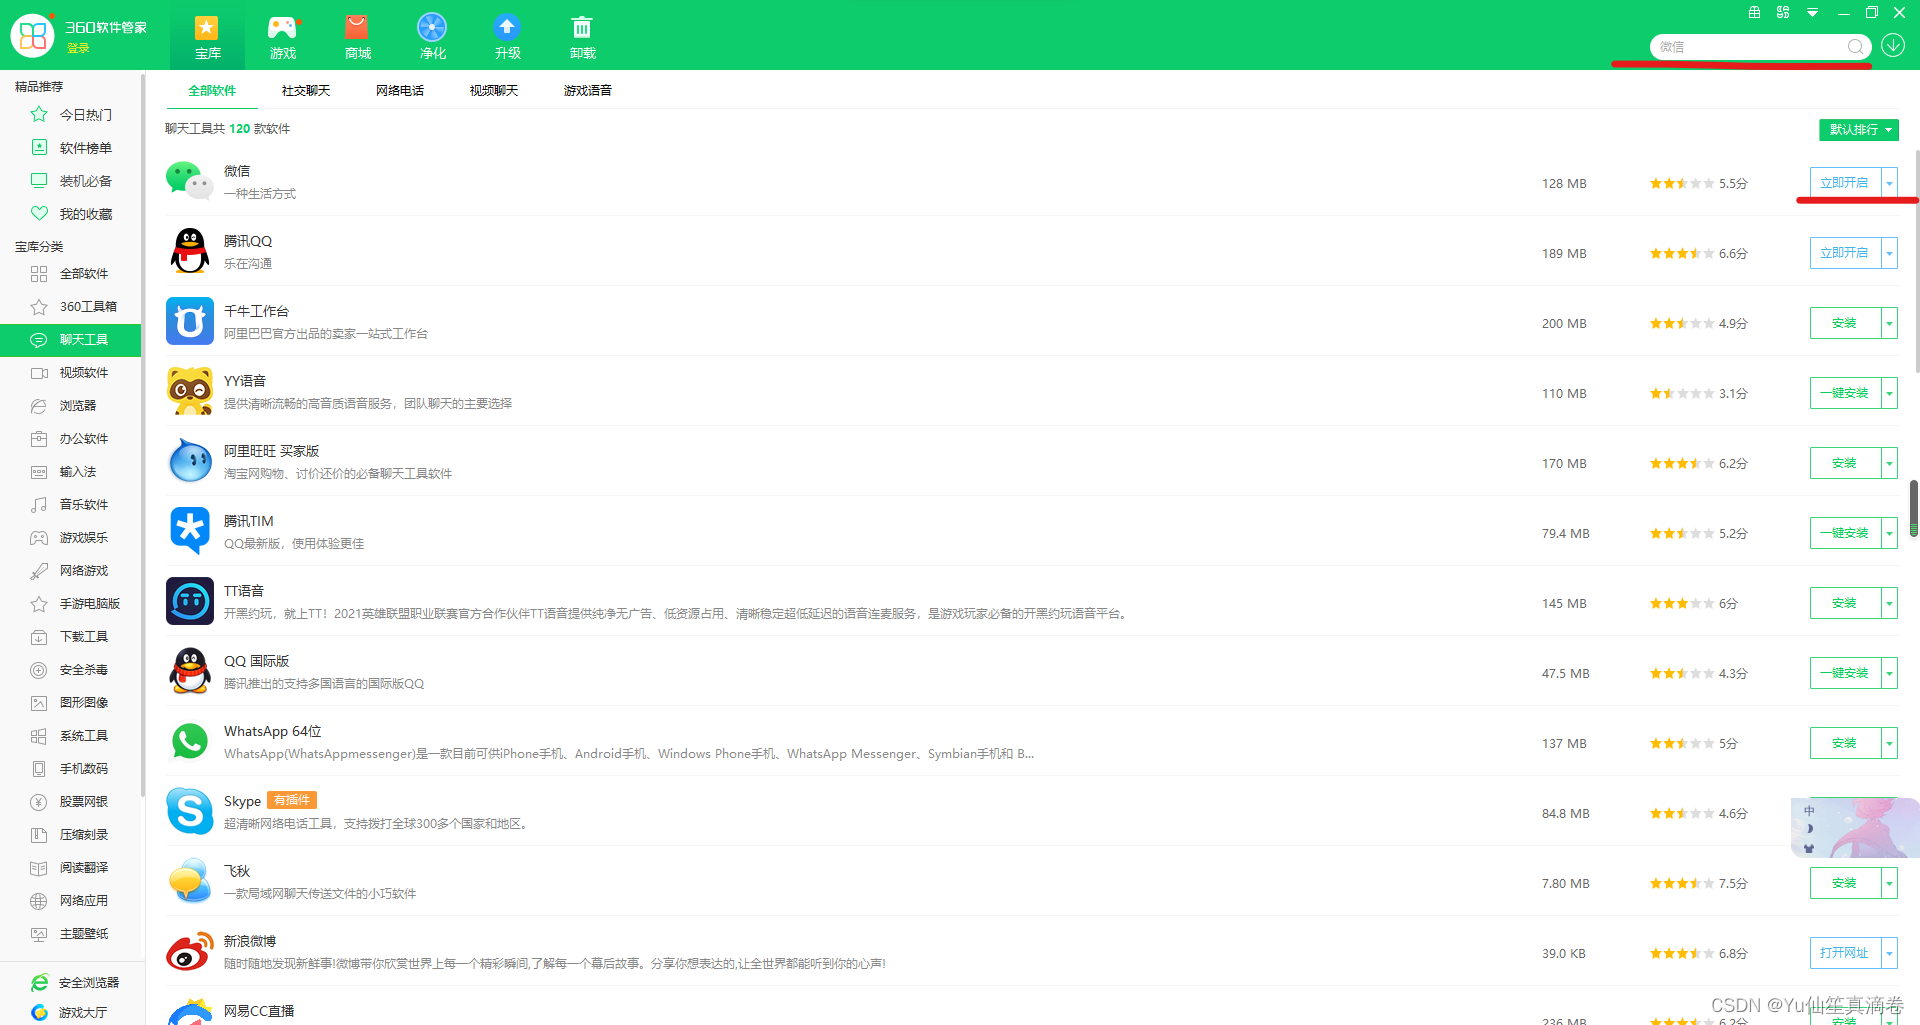Select 聊天工具 in the sidebar
The height and width of the screenshot is (1025, 1920).
coord(70,340)
